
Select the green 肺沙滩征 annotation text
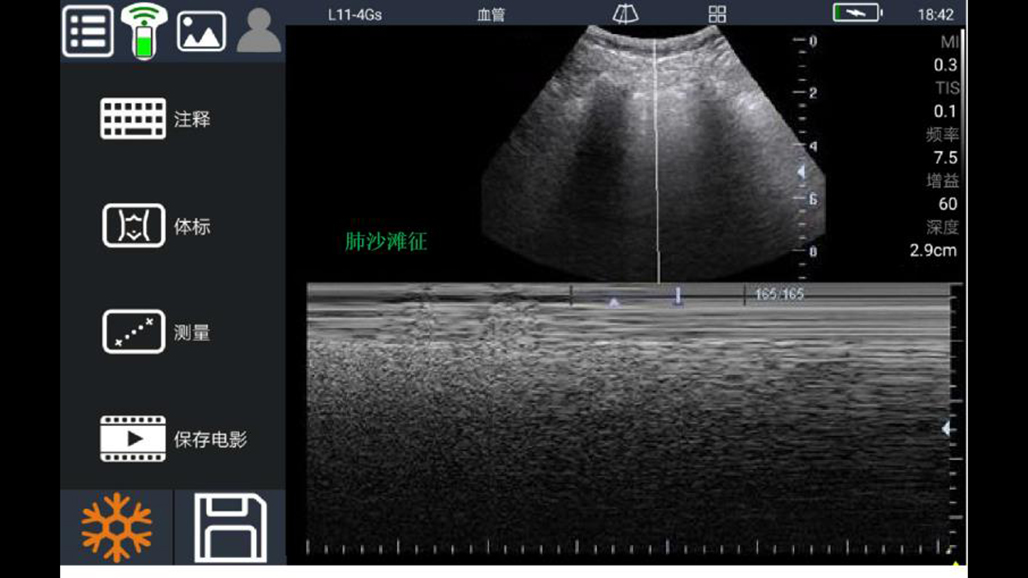[386, 241]
